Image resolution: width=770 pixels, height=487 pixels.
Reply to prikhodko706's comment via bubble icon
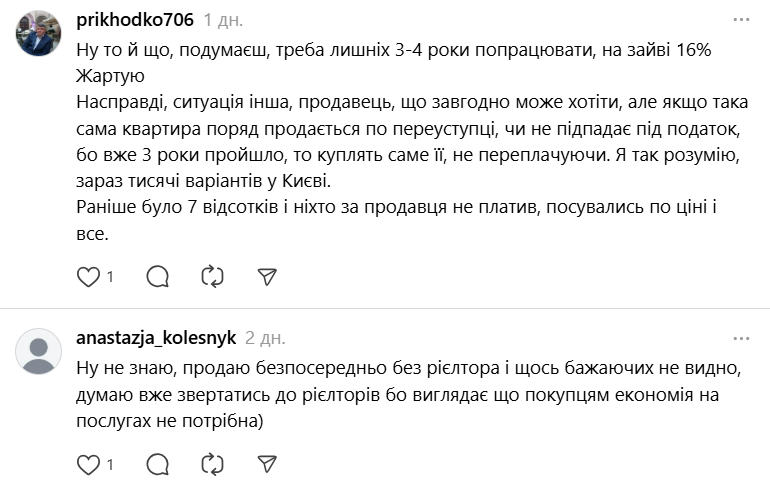pos(158,276)
